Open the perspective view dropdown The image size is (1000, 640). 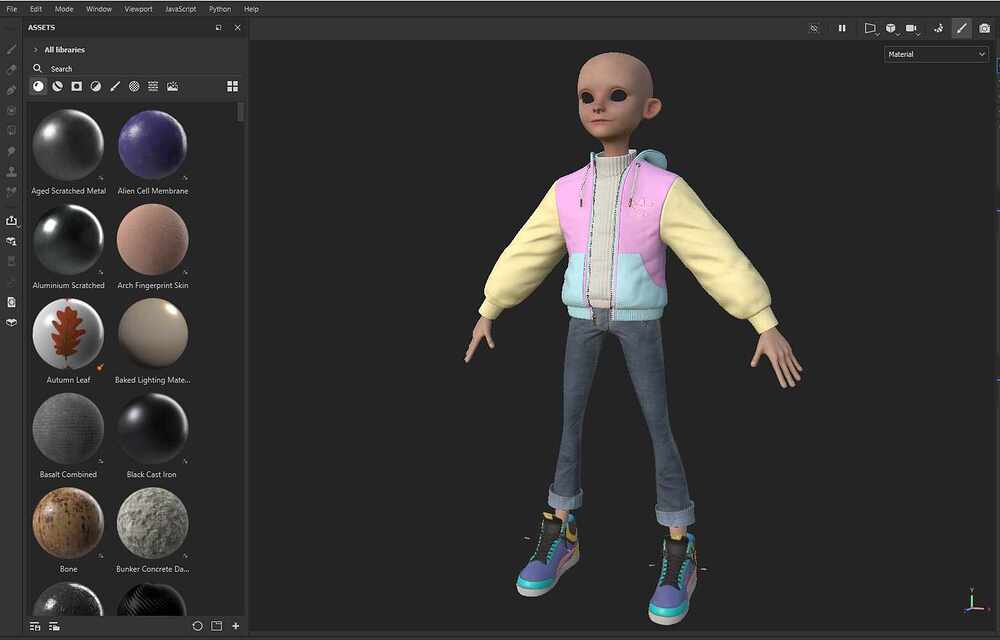tap(870, 28)
